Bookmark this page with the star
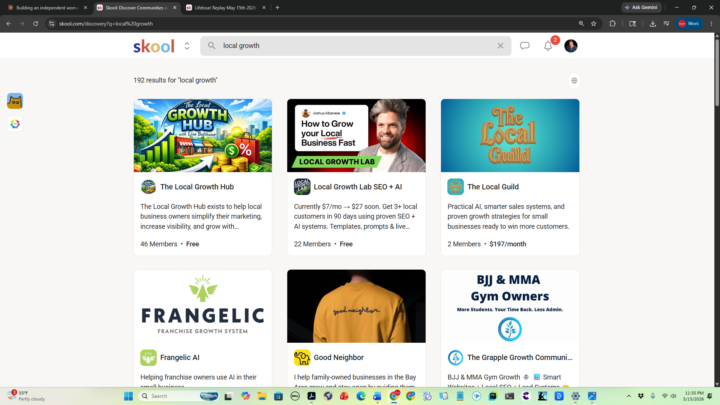720x405 pixels. (x=594, y=23)
